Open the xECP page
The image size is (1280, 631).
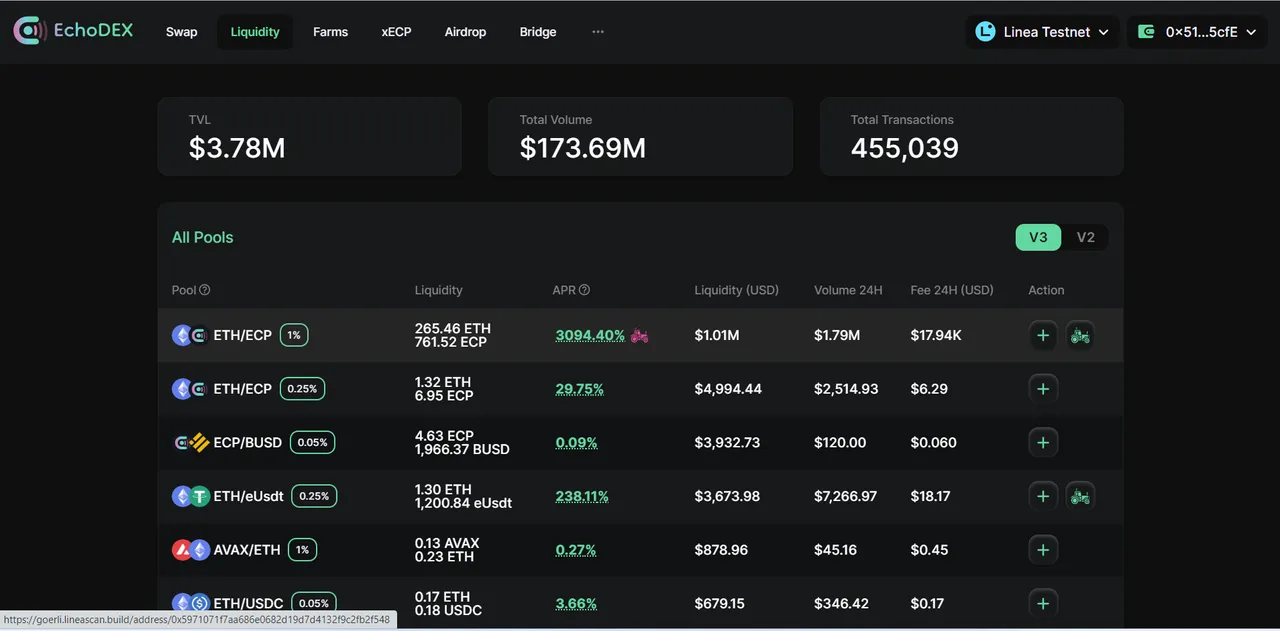[x=396, y=32]
